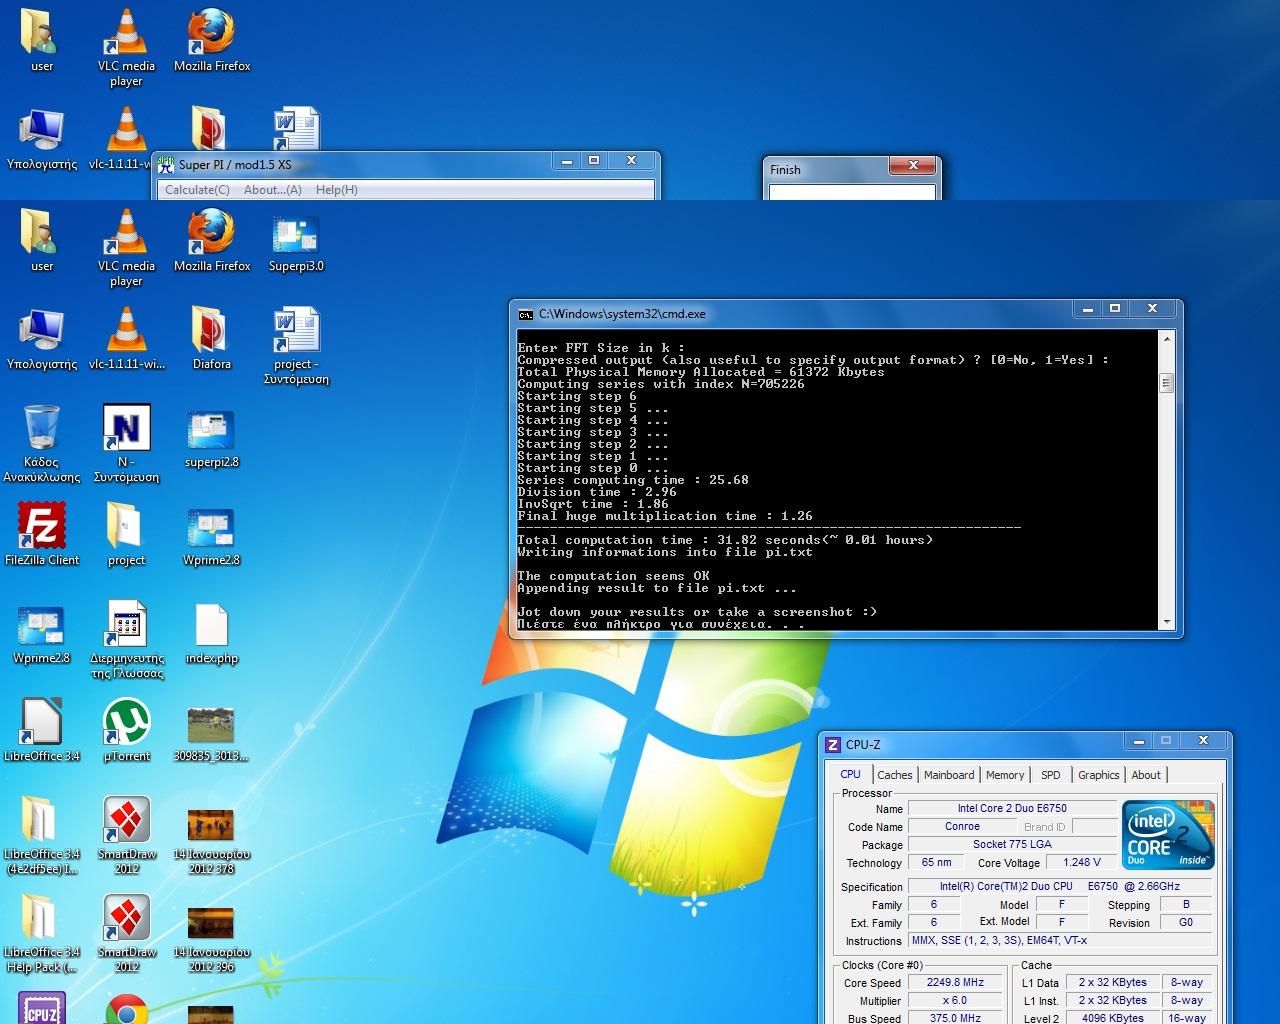The image size is (1280, 1024).
Task: Click the 'Intel Core 2 Duo E6750' name field
Action: coord(1012,808)
